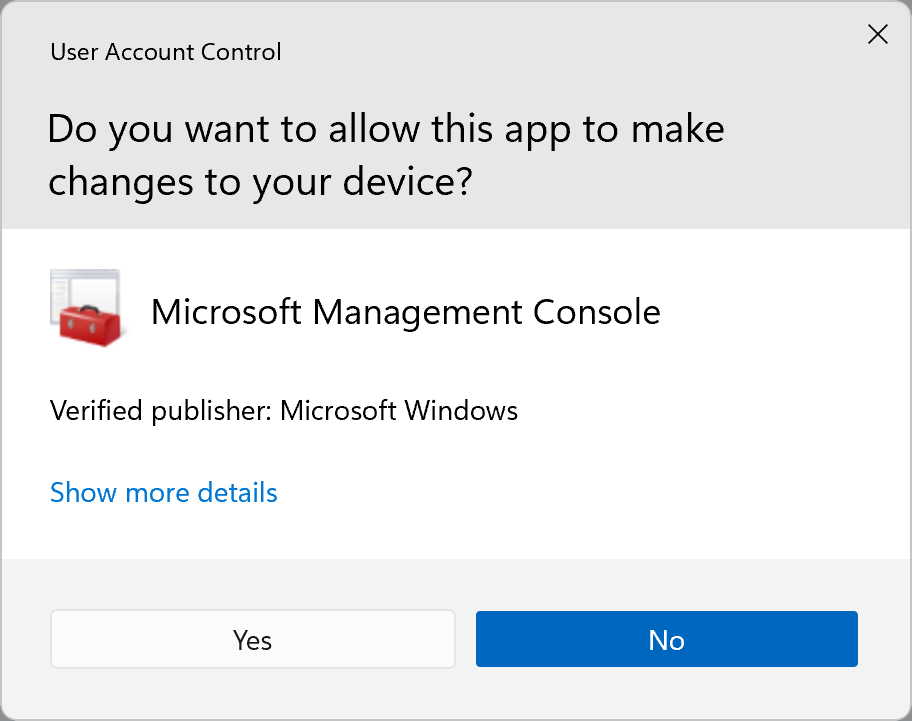Click the "changes to your device?" heading line

click(260, 182)
